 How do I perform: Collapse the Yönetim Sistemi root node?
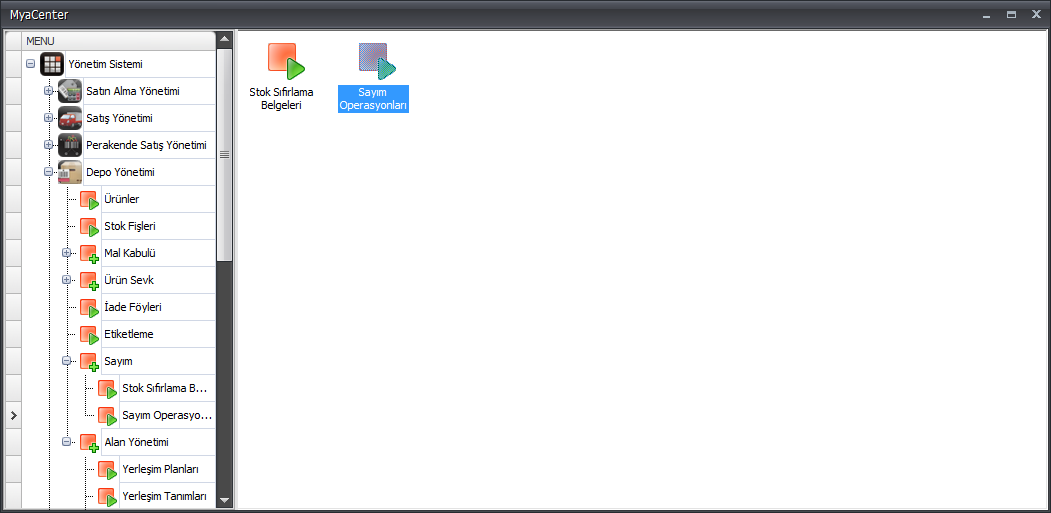[30, 64]
